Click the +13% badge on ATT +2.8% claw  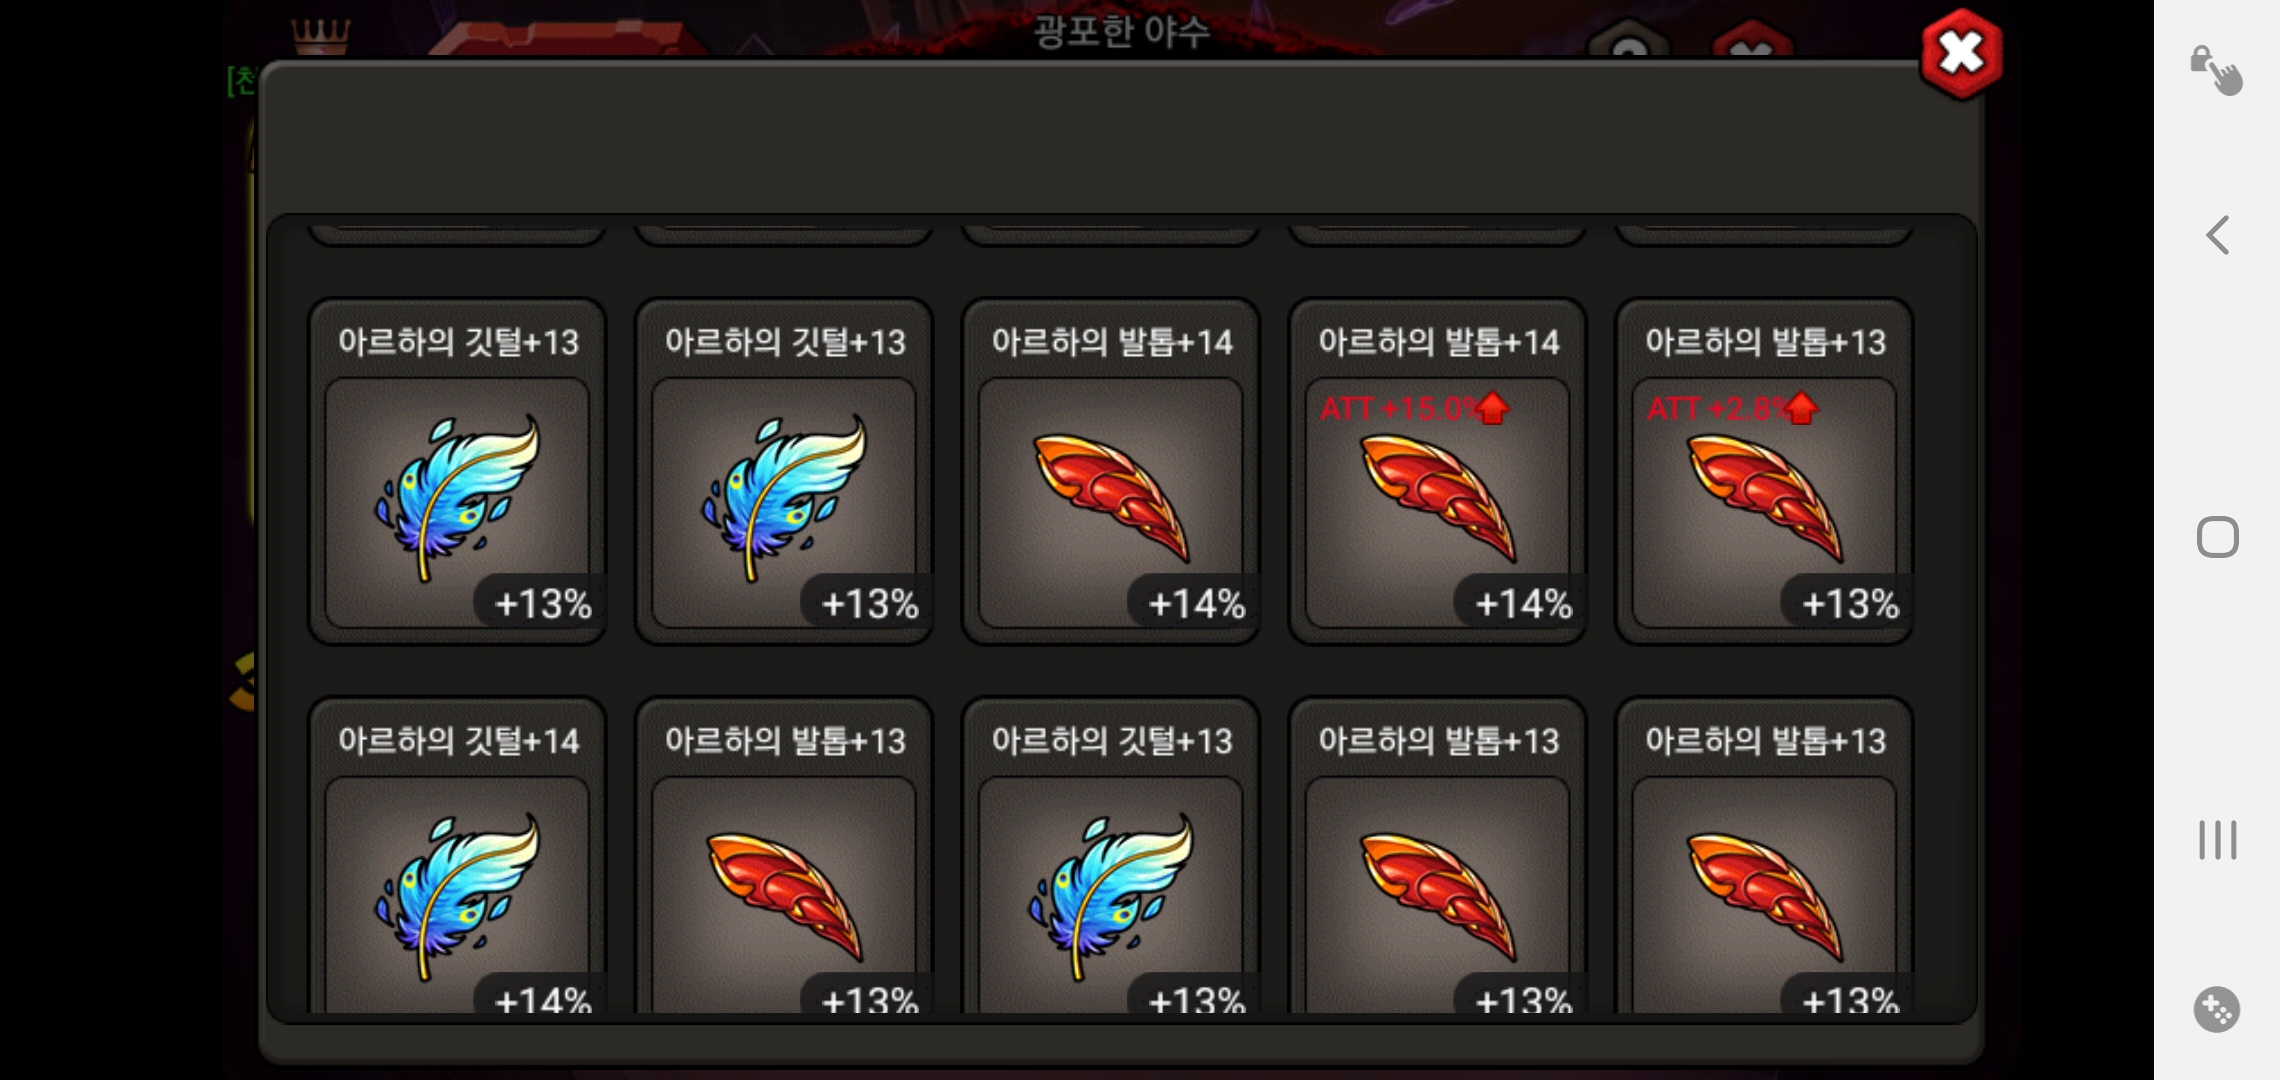pyautogui.click(x=1849, y=603)
